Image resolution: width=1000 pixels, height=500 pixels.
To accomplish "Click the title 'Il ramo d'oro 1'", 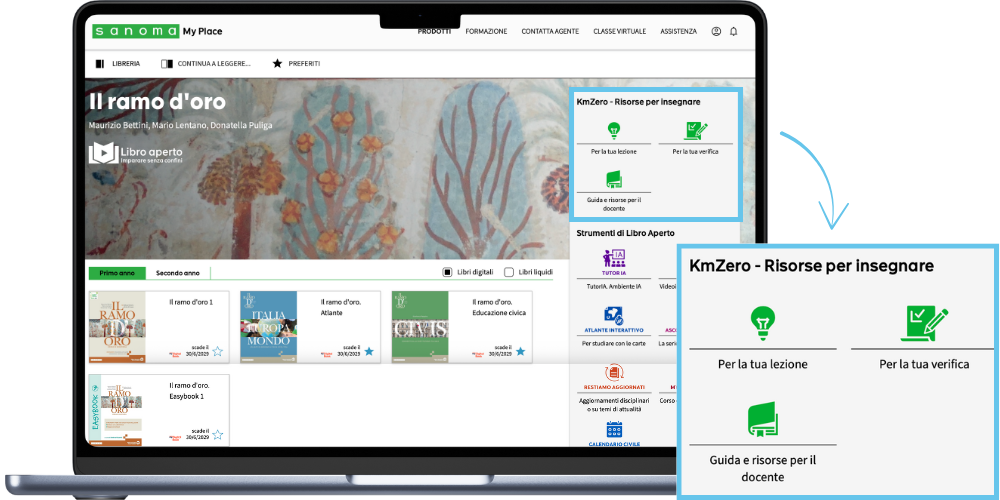I will tap(191, 302).
